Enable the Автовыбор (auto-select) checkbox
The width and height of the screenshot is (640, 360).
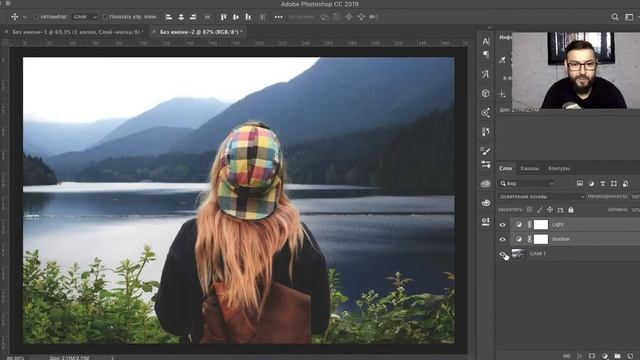tap(36, 17)
